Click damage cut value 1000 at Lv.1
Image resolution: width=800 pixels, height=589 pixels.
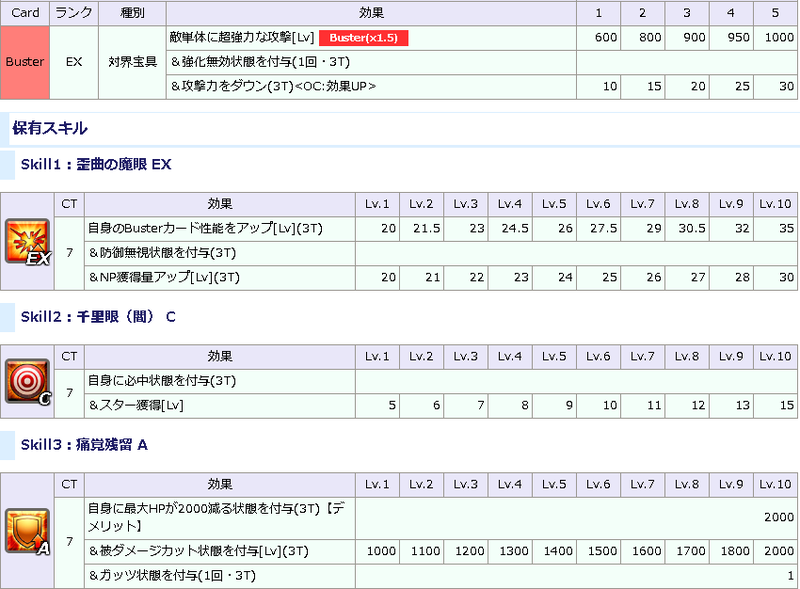click(x=381, y=552)
